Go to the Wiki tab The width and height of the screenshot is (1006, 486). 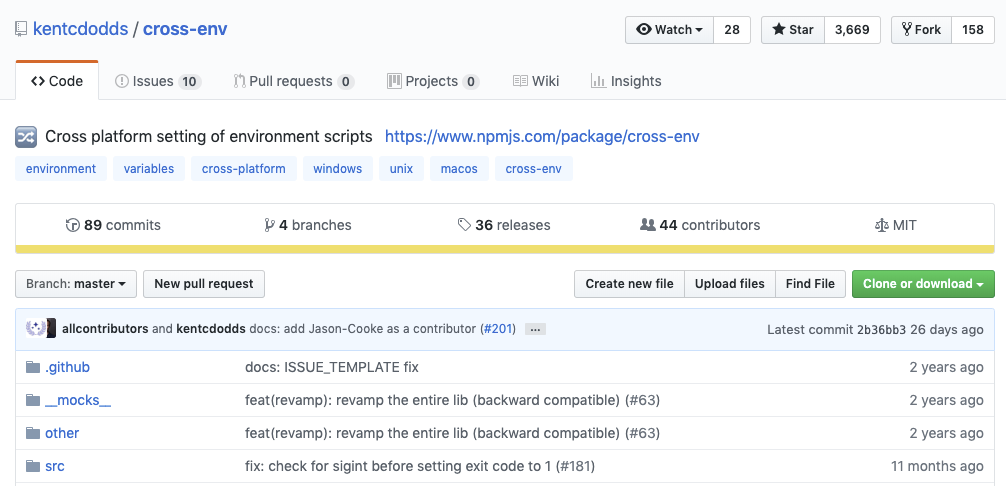point(536,81)
